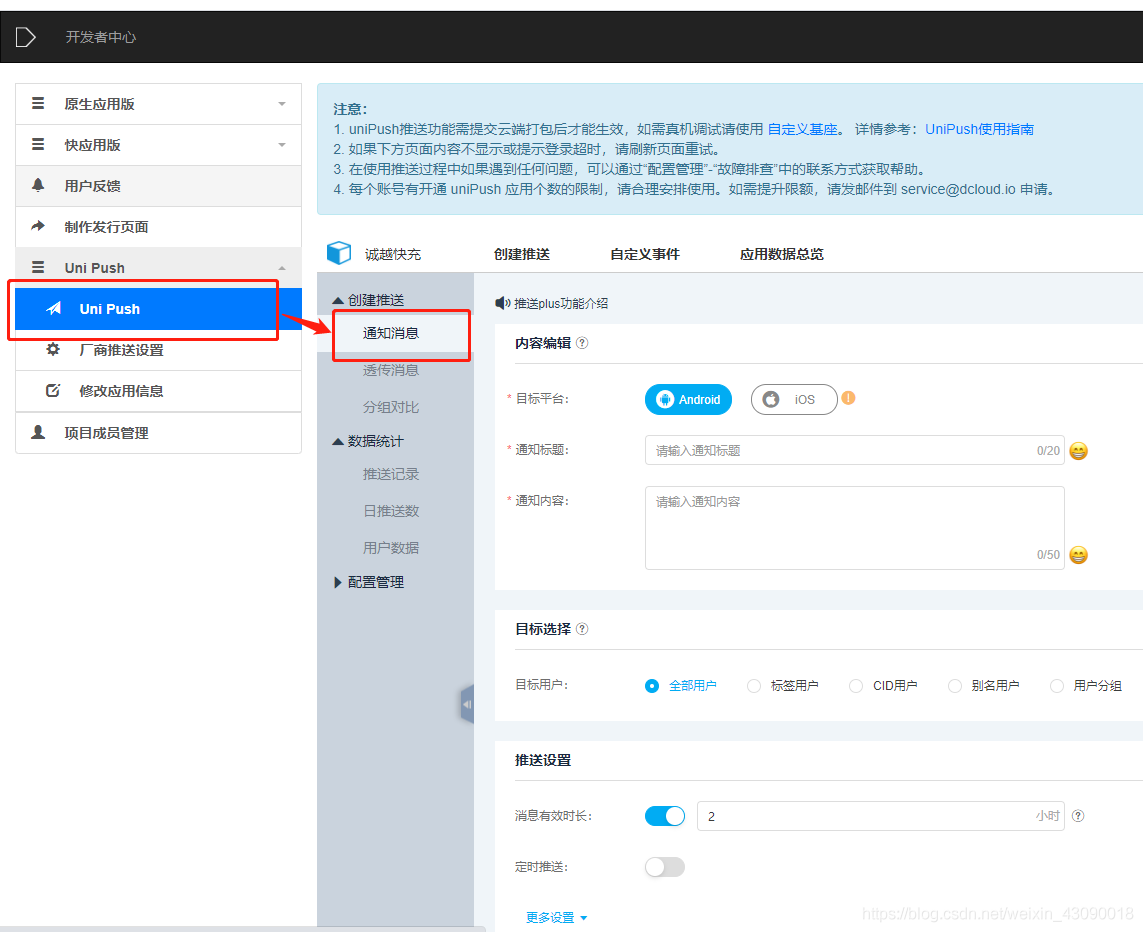Click the blue cube app icon

coord(339,253)
